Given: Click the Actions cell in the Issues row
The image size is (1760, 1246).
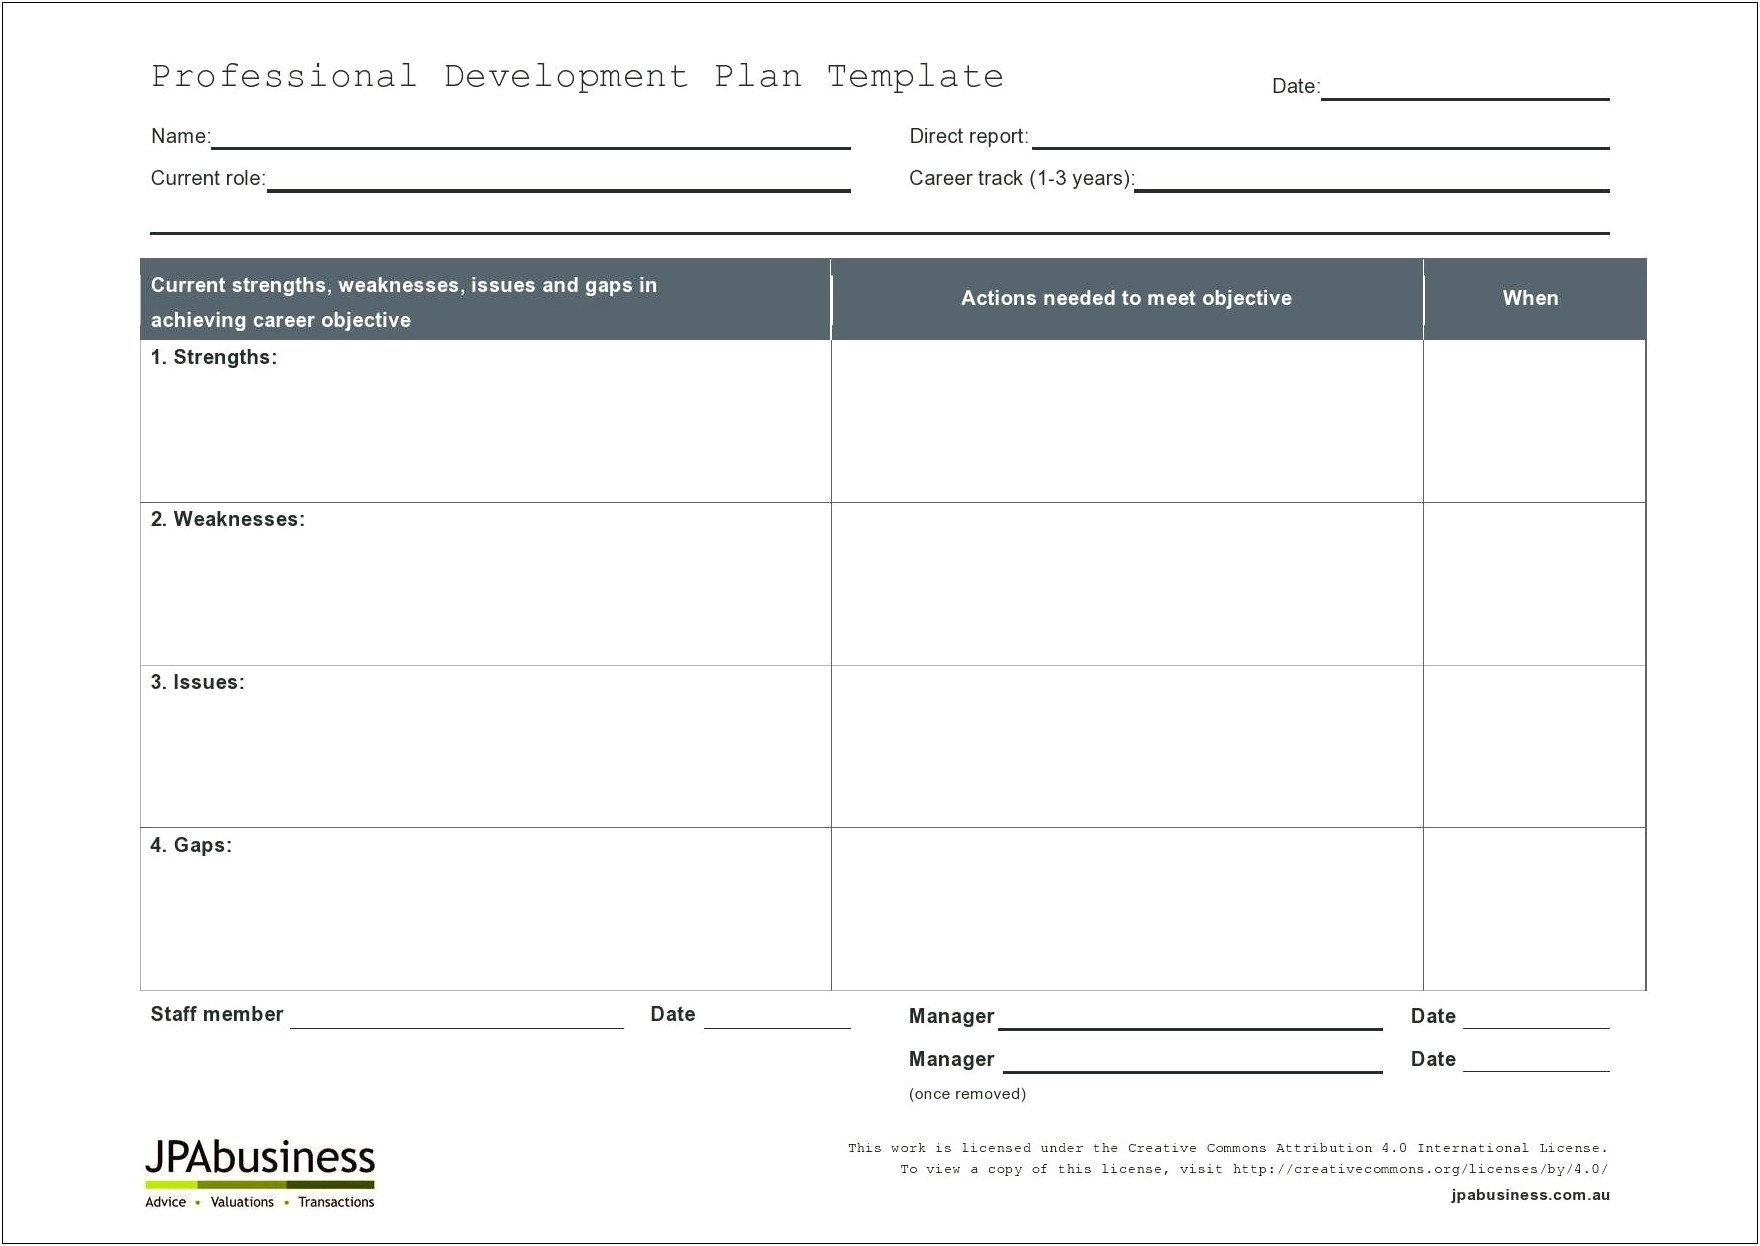Looking at the screenshot, I should (1127, 747).
